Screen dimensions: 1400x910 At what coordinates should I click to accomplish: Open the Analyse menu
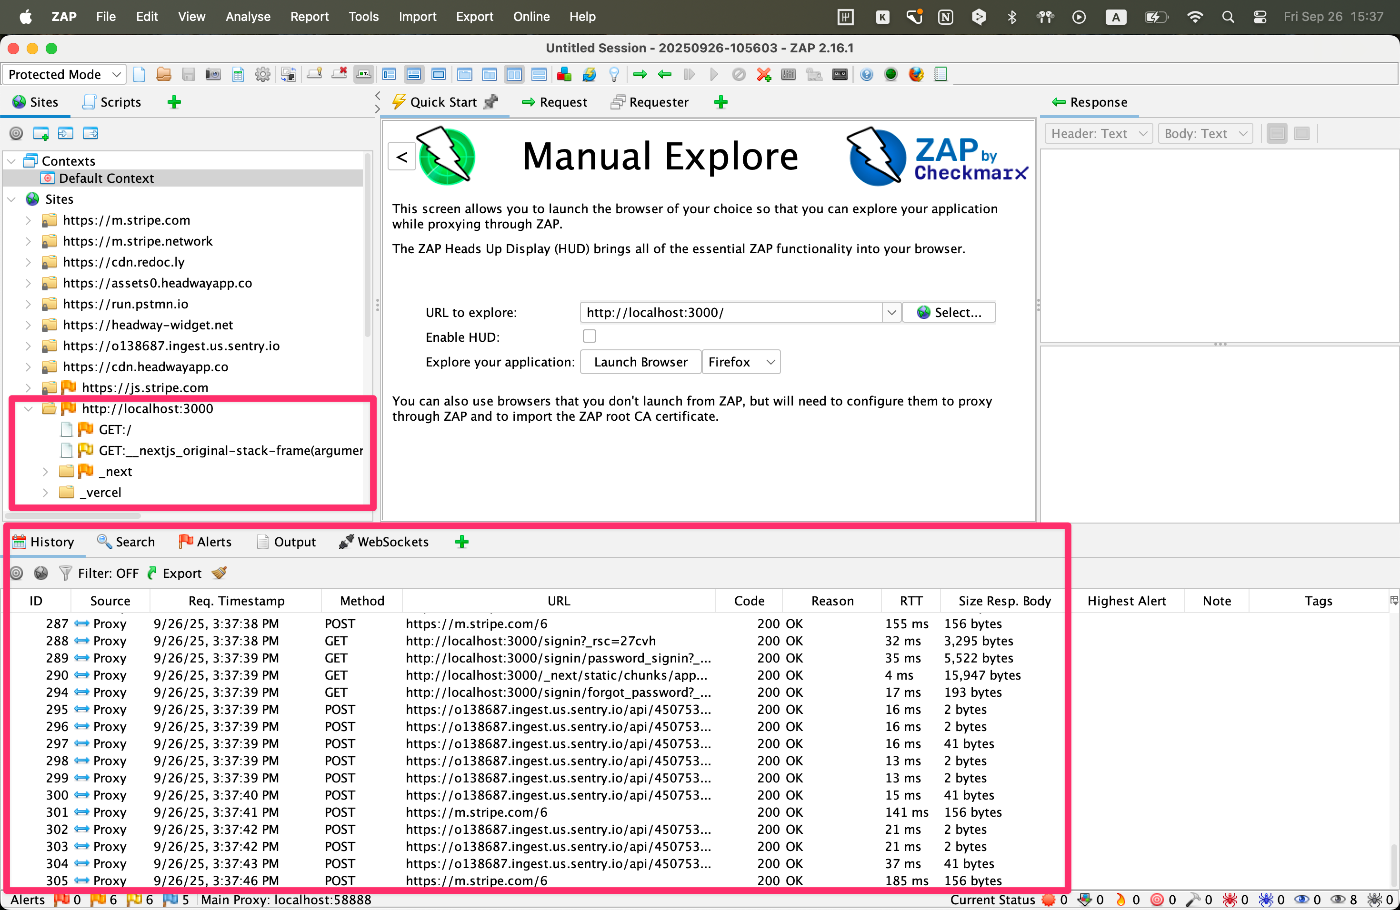pyautogui.click(x=248, y=16)
